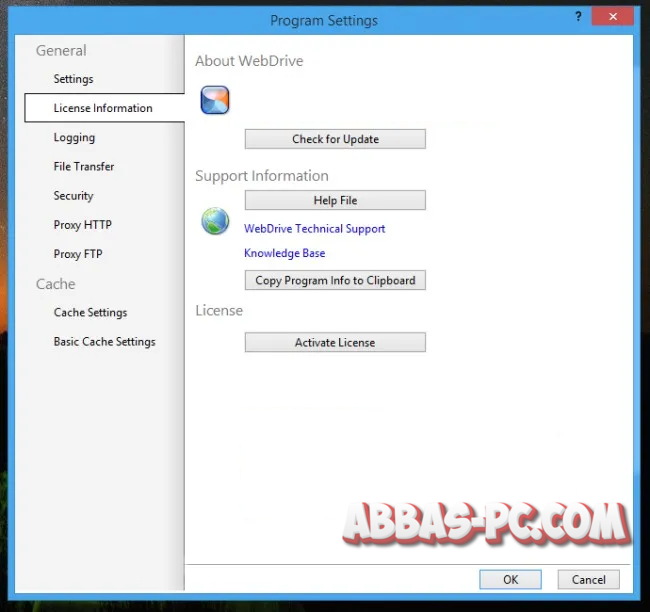
Task: Click the Support Information heading
Action: [x=262, y=176]
